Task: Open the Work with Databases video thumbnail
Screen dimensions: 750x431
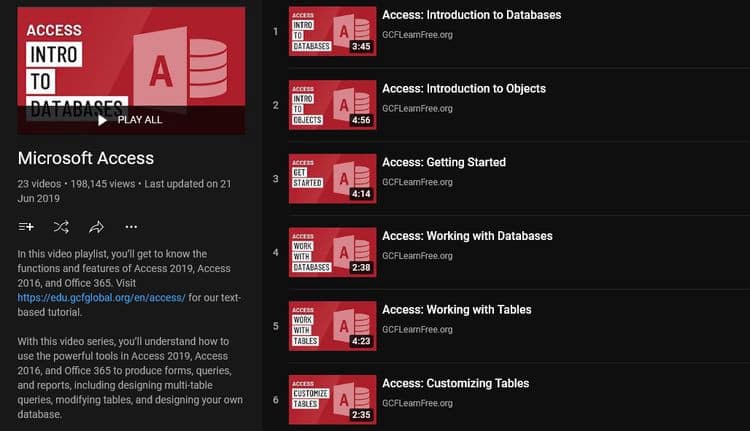Action: (332, 252)
